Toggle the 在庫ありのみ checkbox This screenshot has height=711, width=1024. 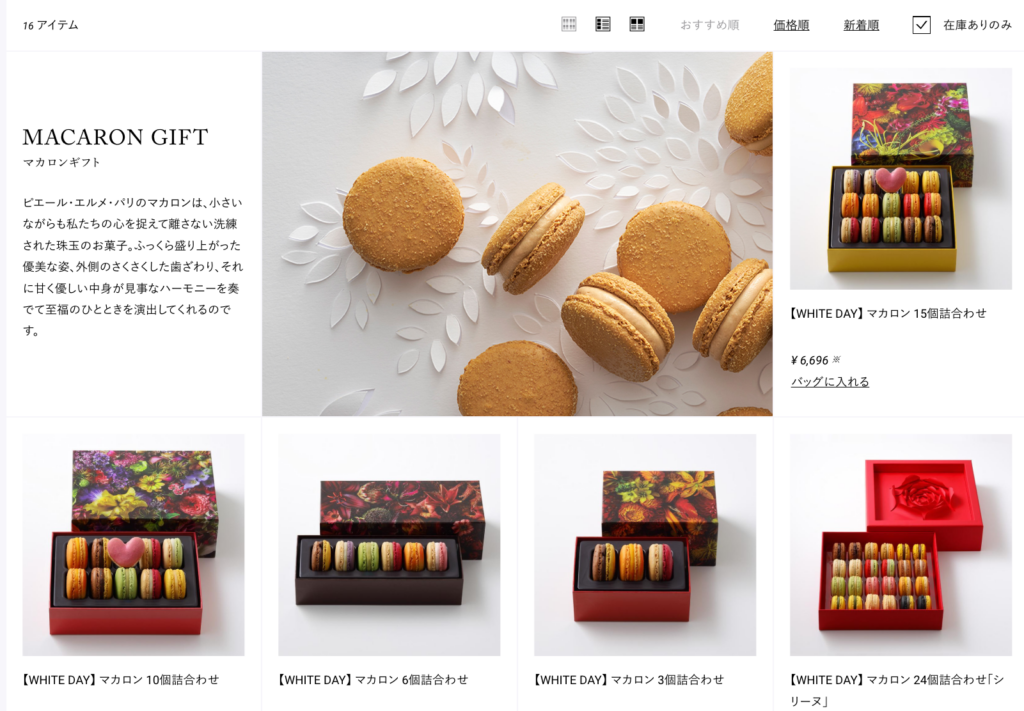pyautogui.click(x=921, y=25)
